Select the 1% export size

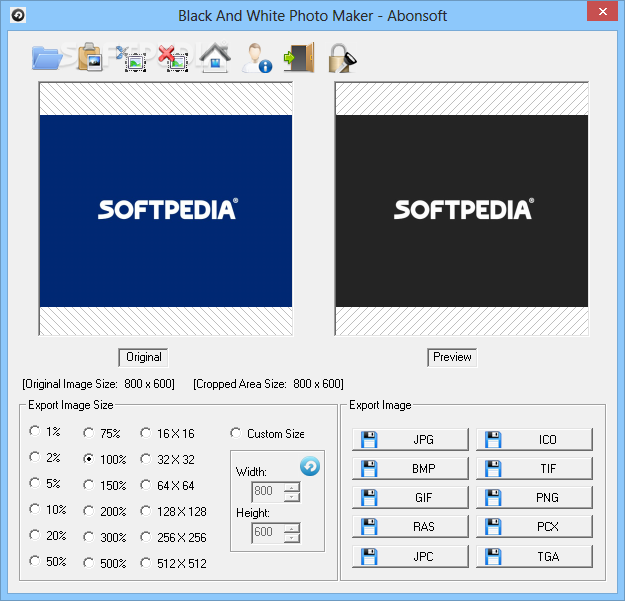click(45, 431)
